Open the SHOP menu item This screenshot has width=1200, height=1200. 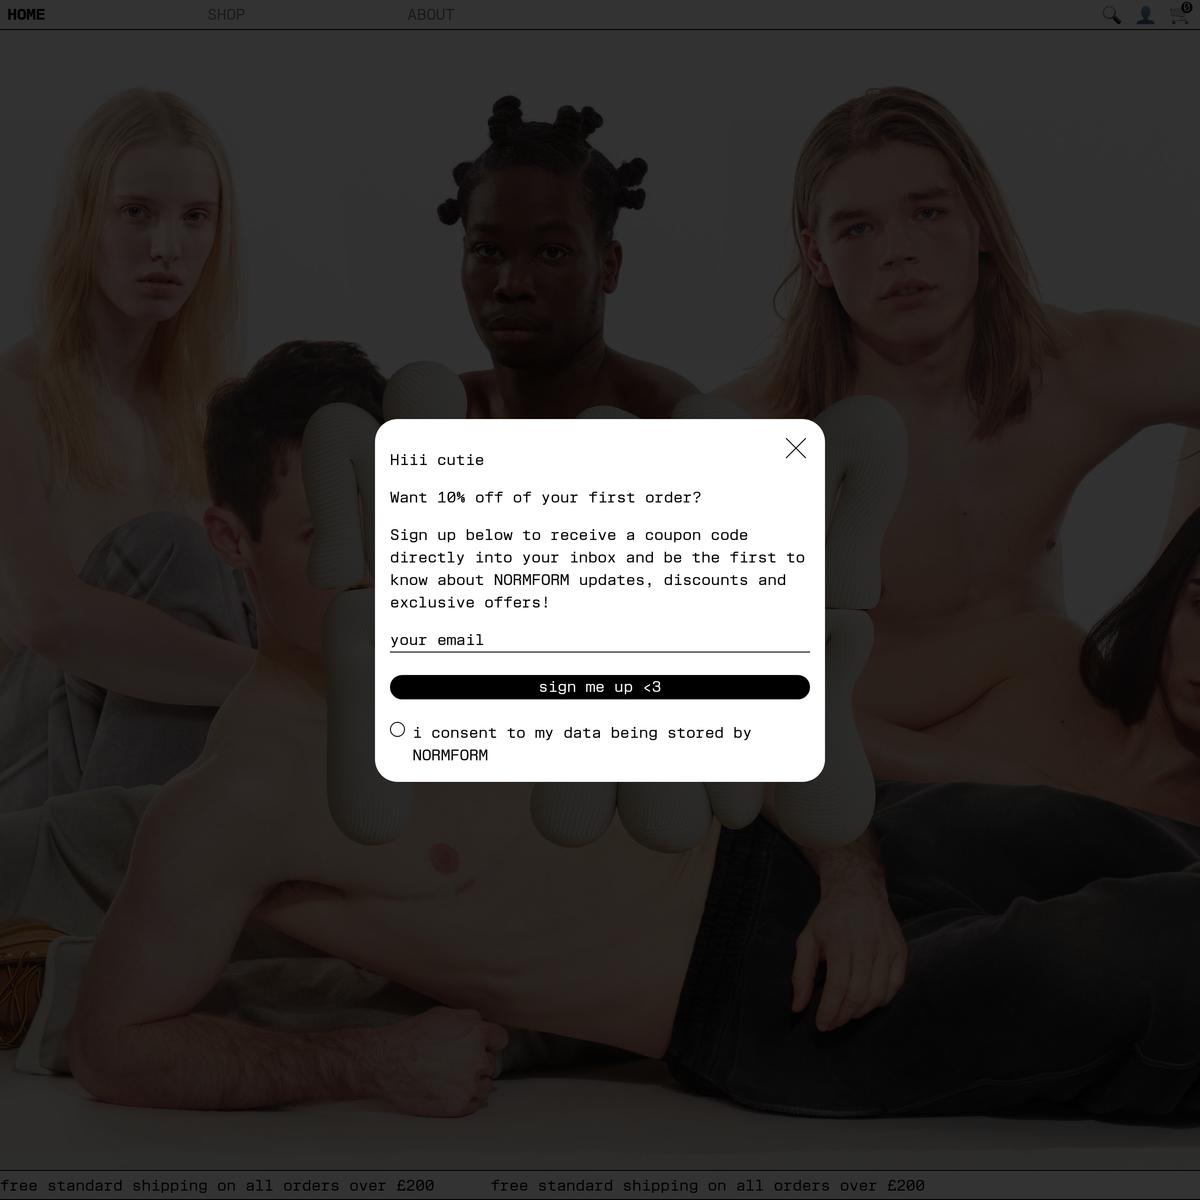click(x=226, y=15)
